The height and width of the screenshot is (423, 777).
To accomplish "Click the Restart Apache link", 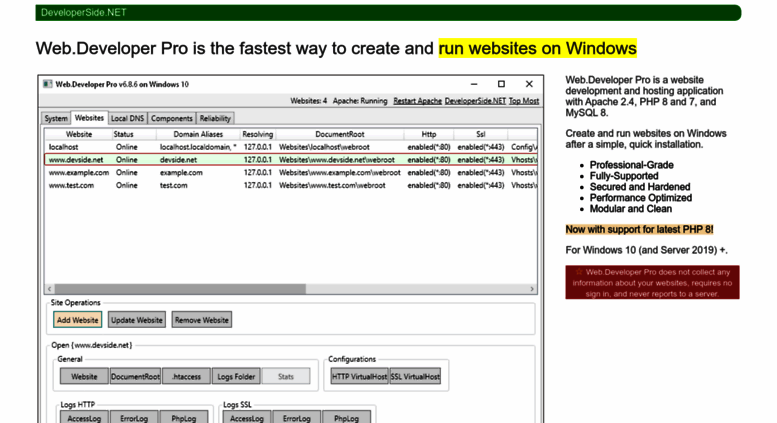I will pos(417,101).
